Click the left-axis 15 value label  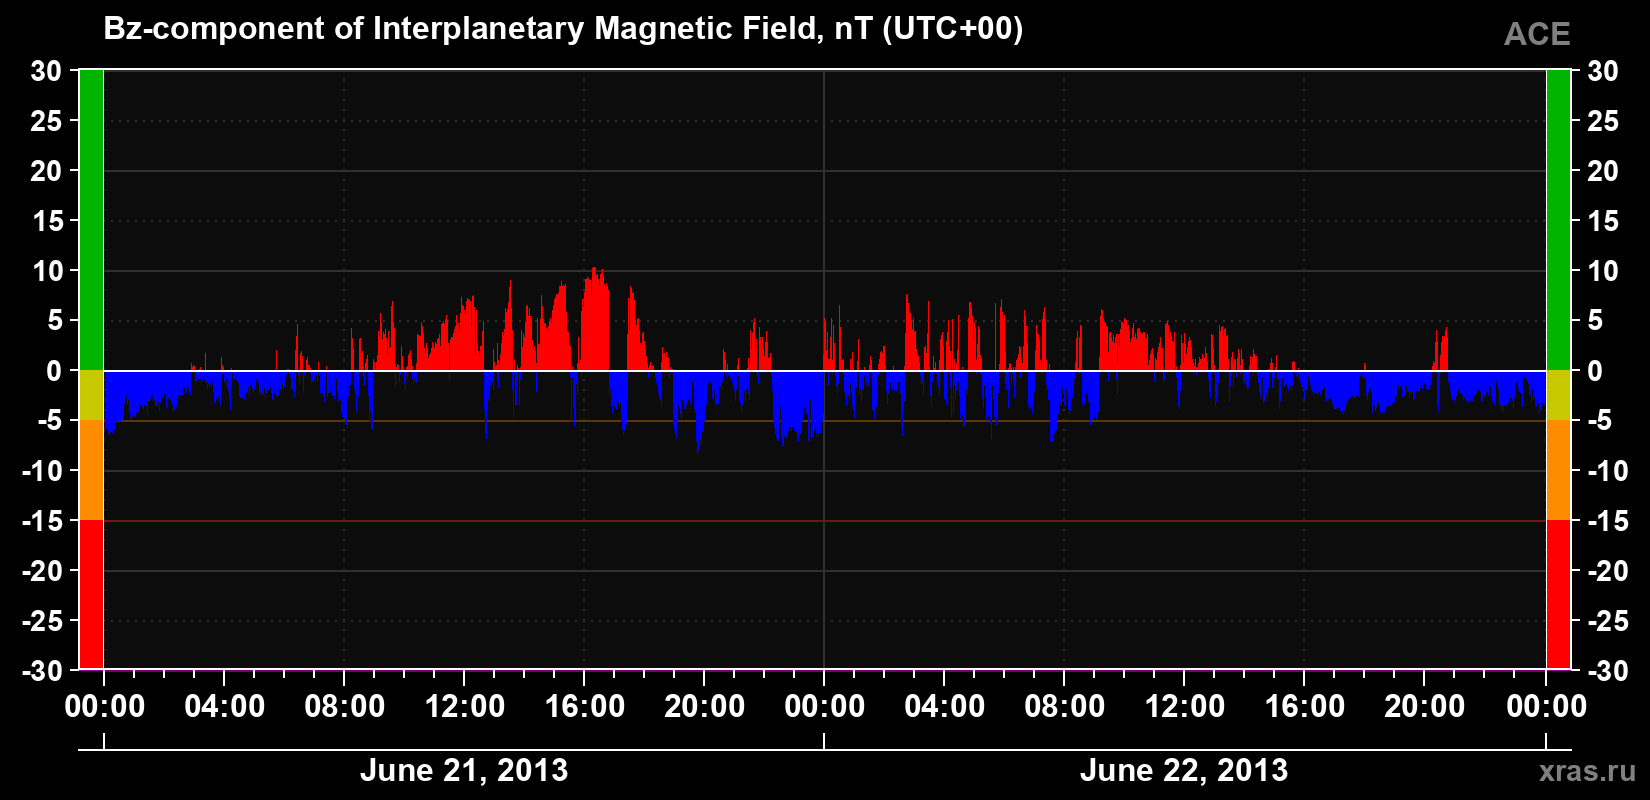(x=46, y=221)
